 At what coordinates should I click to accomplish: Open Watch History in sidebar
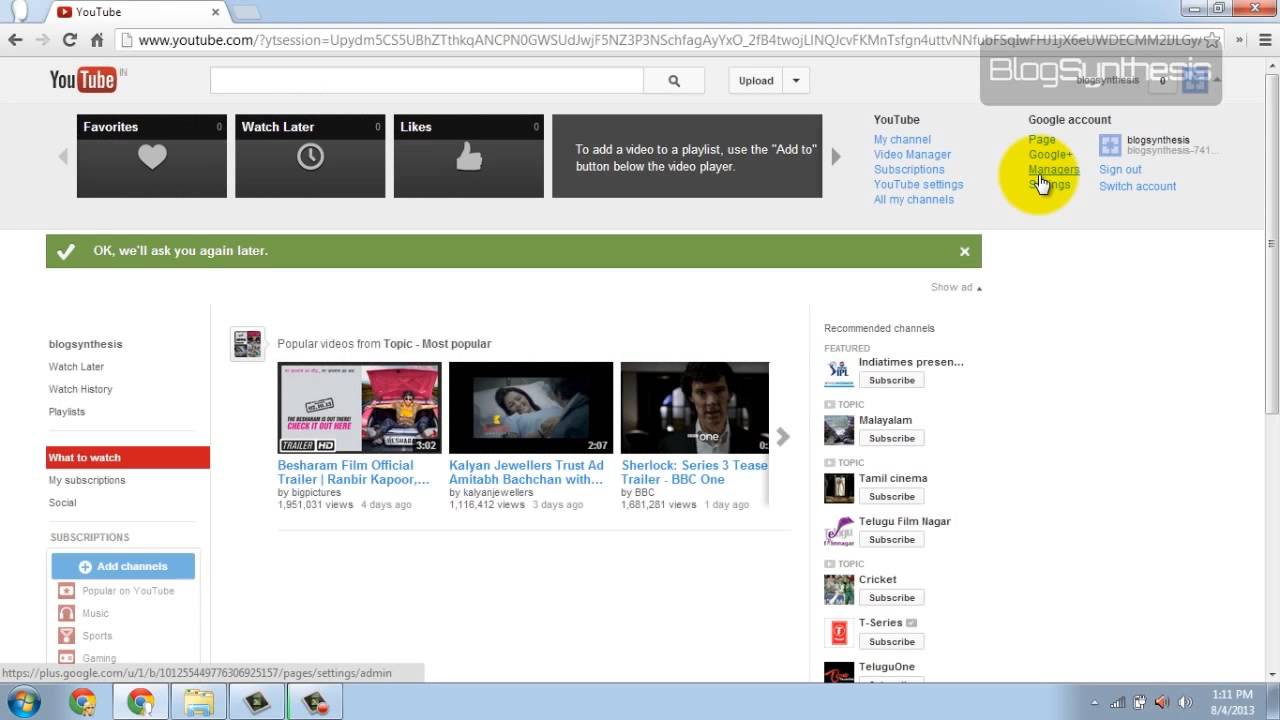click(x=80, y=390)
